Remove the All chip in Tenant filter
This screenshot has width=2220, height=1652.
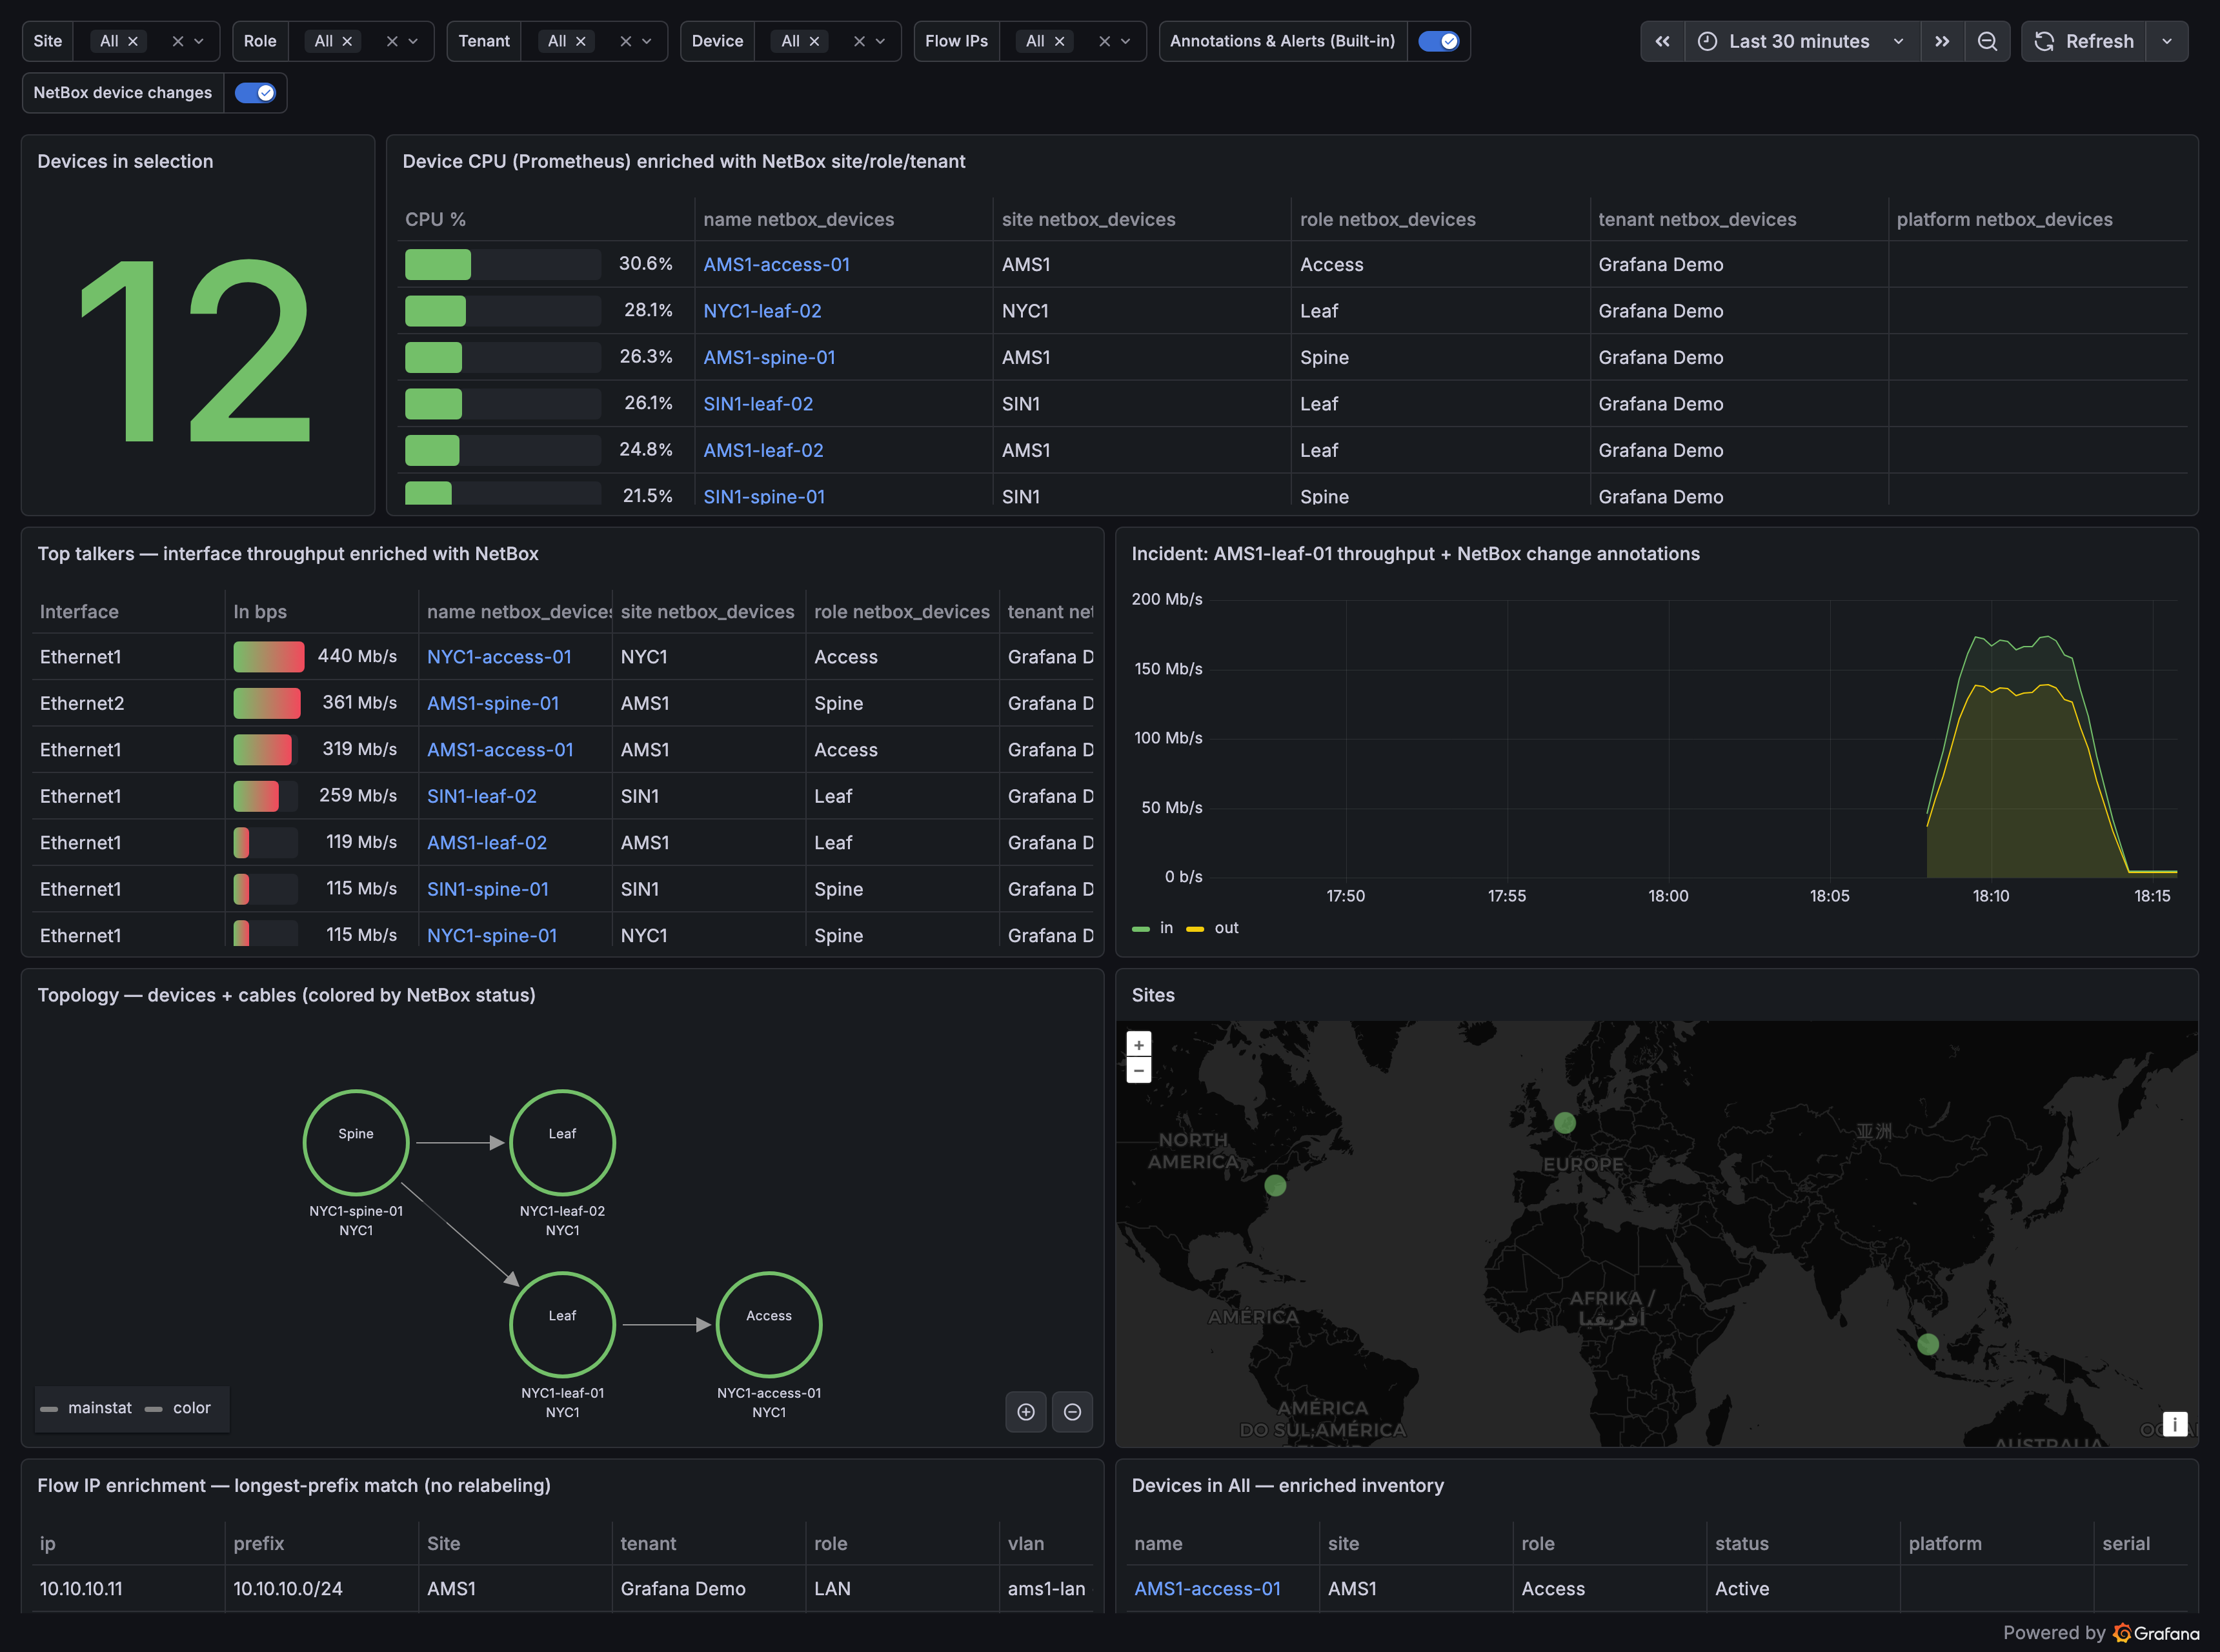pyautogui.click(x=581, y=41)
